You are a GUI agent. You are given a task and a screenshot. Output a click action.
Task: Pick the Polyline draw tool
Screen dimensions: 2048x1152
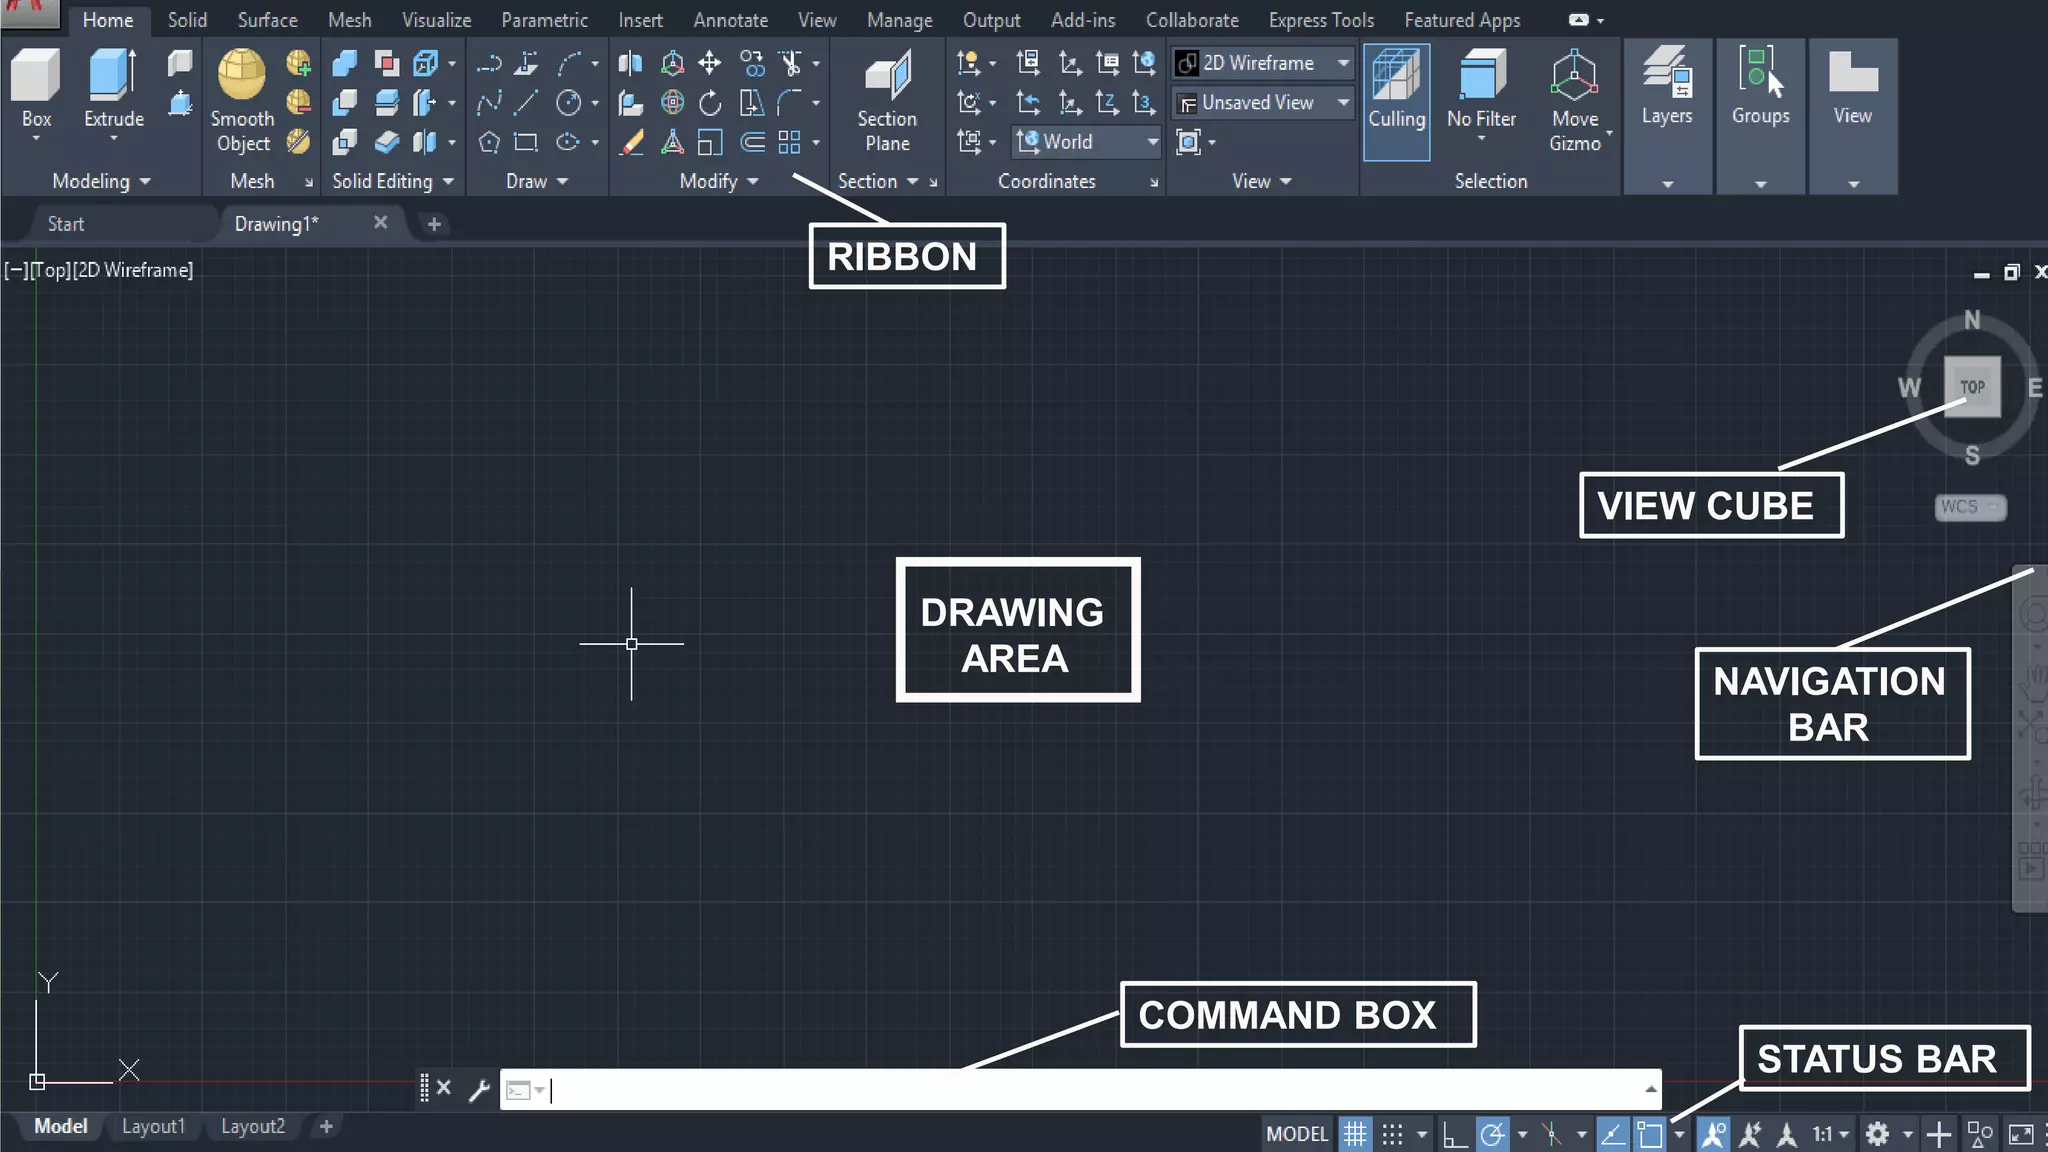(489, 64)
